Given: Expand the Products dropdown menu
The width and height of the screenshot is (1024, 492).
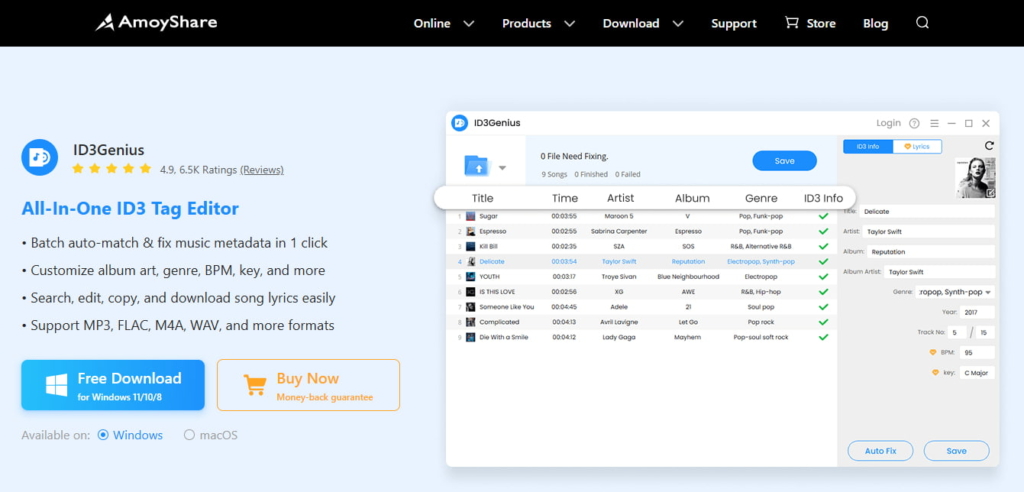Looking at the screenshot, I should pos(538,23).
